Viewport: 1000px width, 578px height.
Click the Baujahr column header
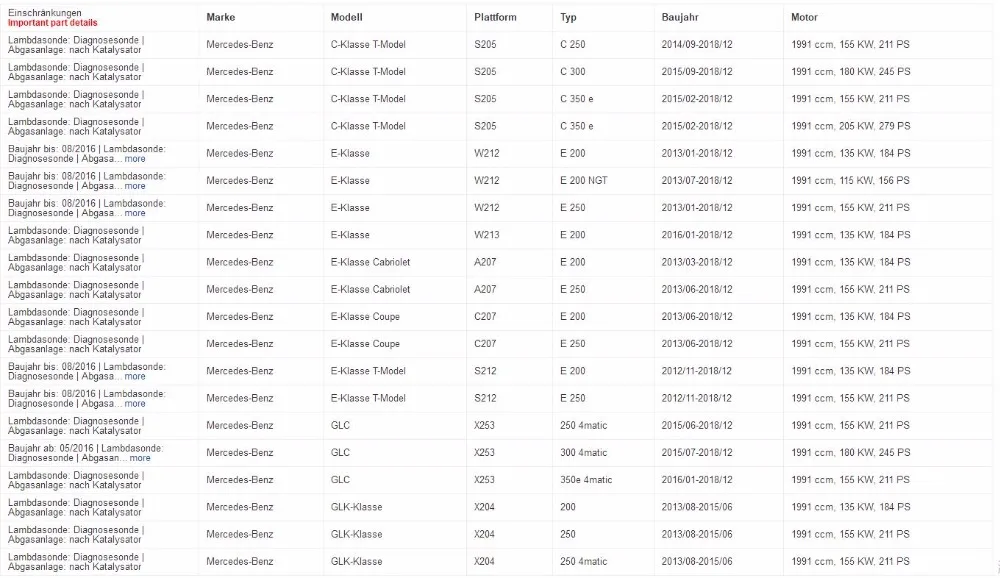680,17
